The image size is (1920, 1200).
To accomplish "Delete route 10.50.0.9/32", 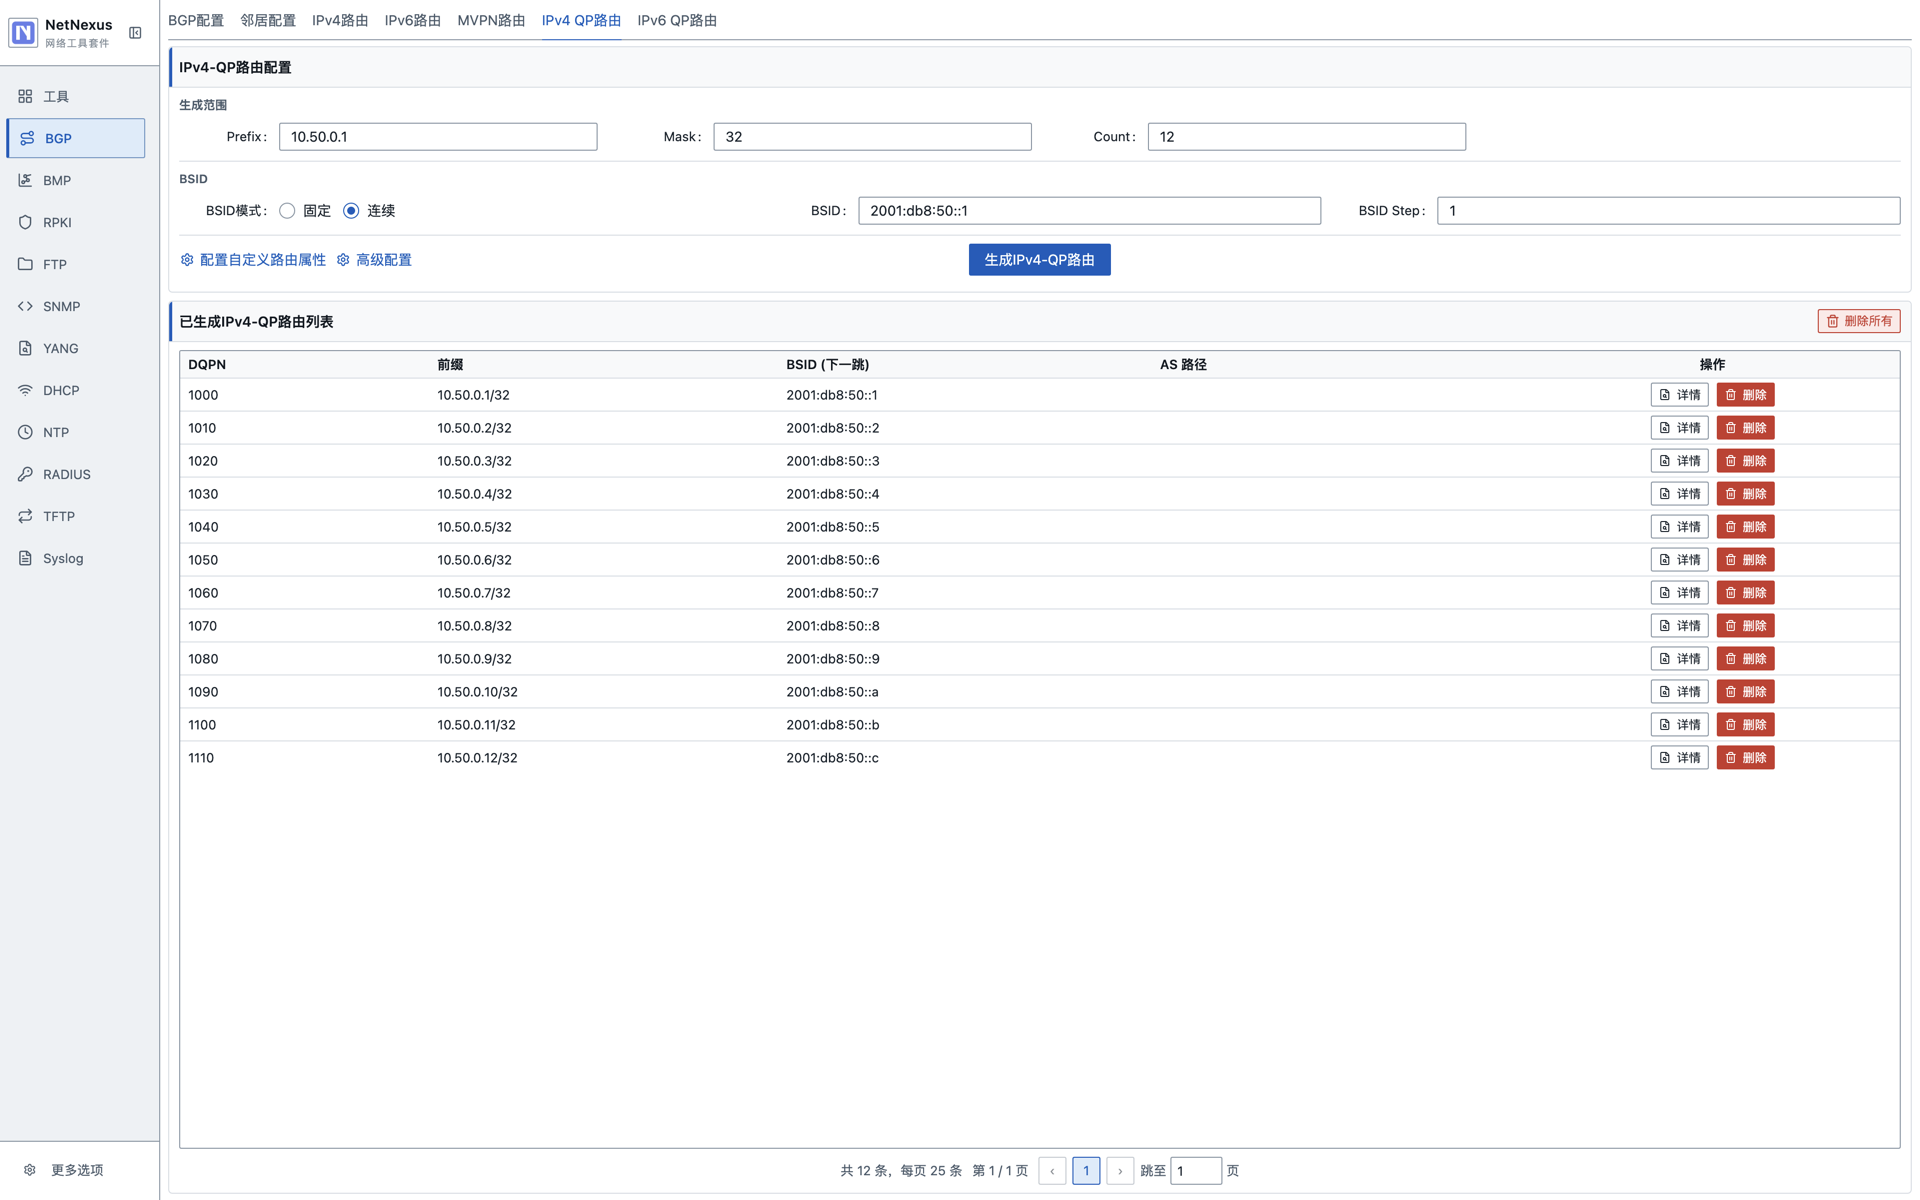I will 1745,659.
